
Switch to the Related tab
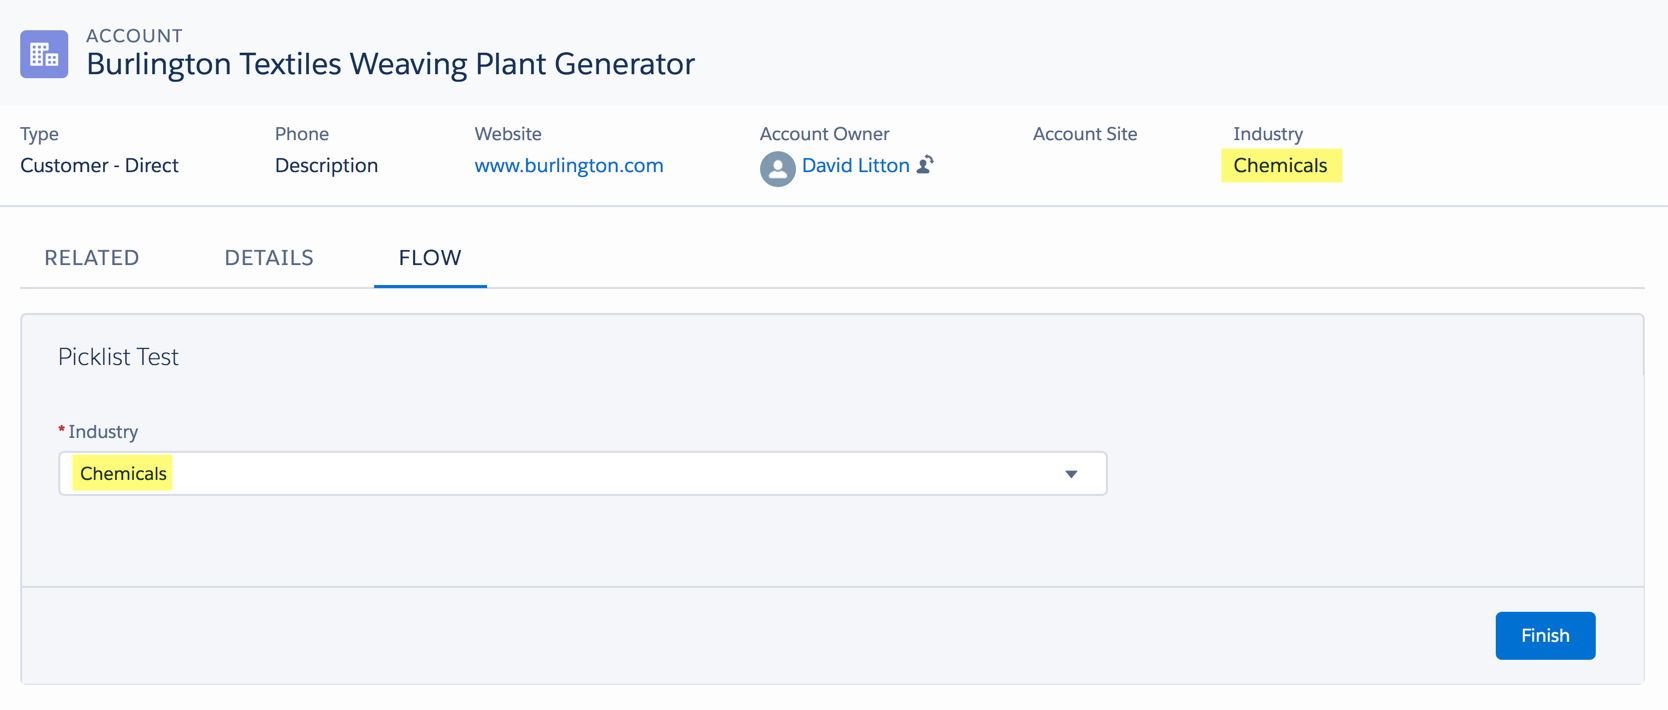pos(92,258)
